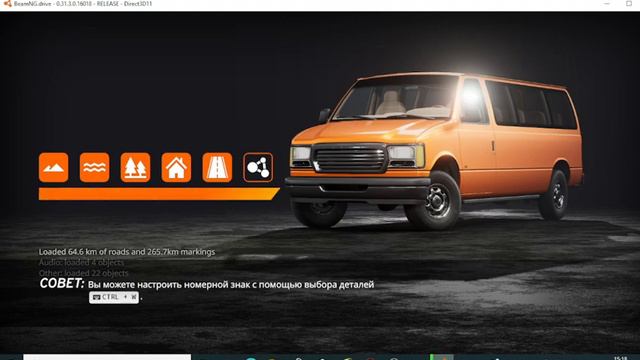Click the terrain mountain loading icon
Viewport: 640px width, 360px height.
pos(53,167)
